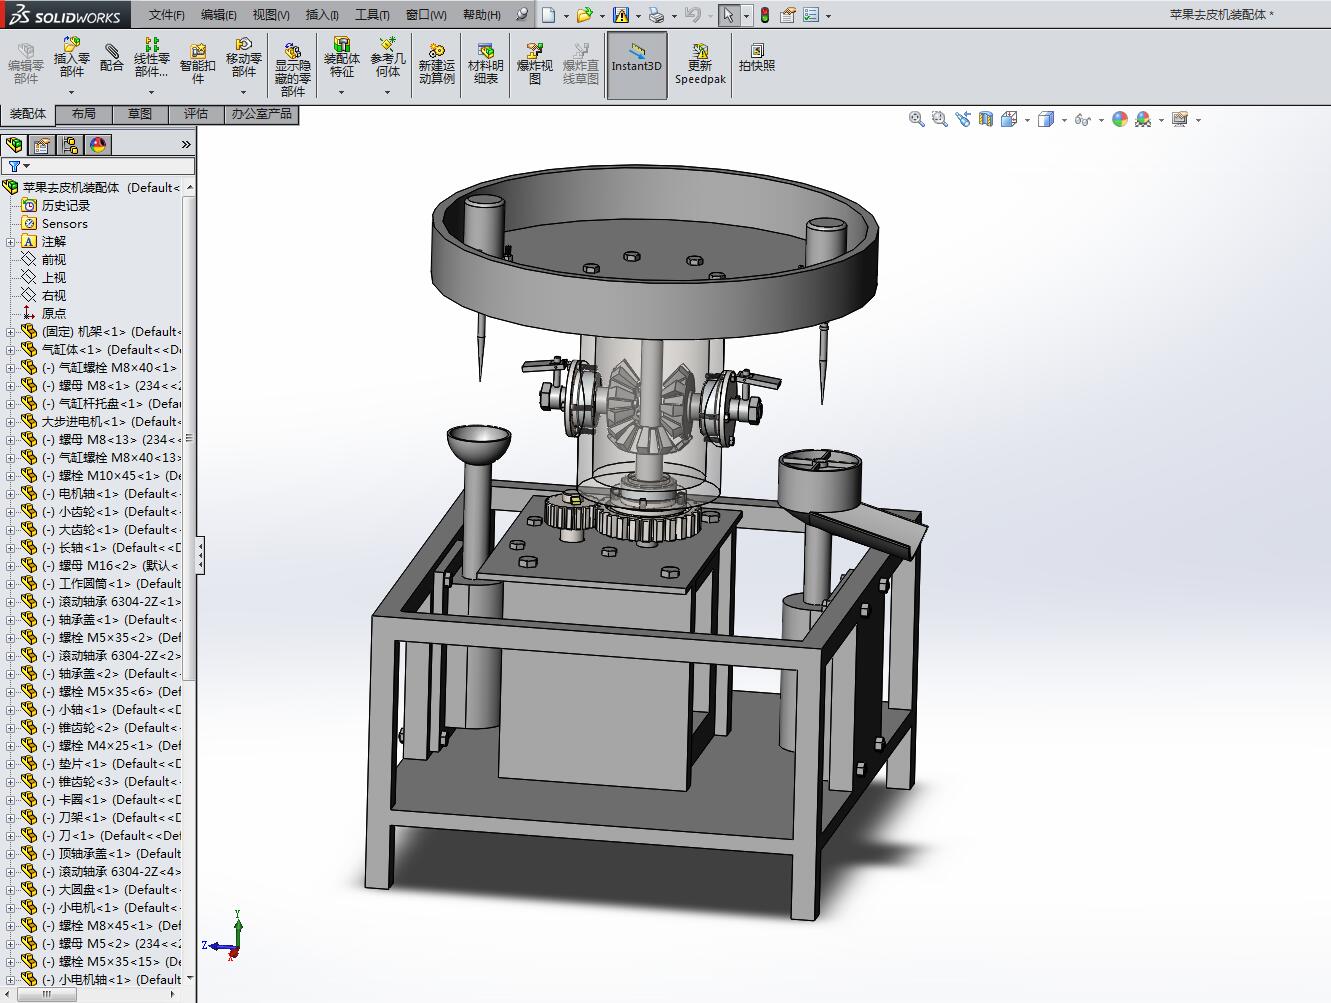Viewport: 1331px width, 1003px height.
Task: Click the Zoom to Fit magnifier icon
Action: tap(916, 119)
